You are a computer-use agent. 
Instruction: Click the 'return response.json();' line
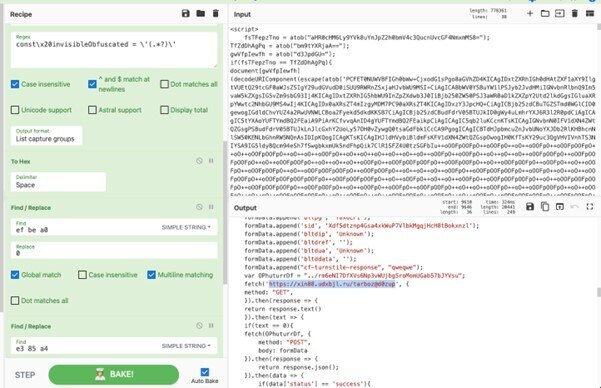[298, 367]
